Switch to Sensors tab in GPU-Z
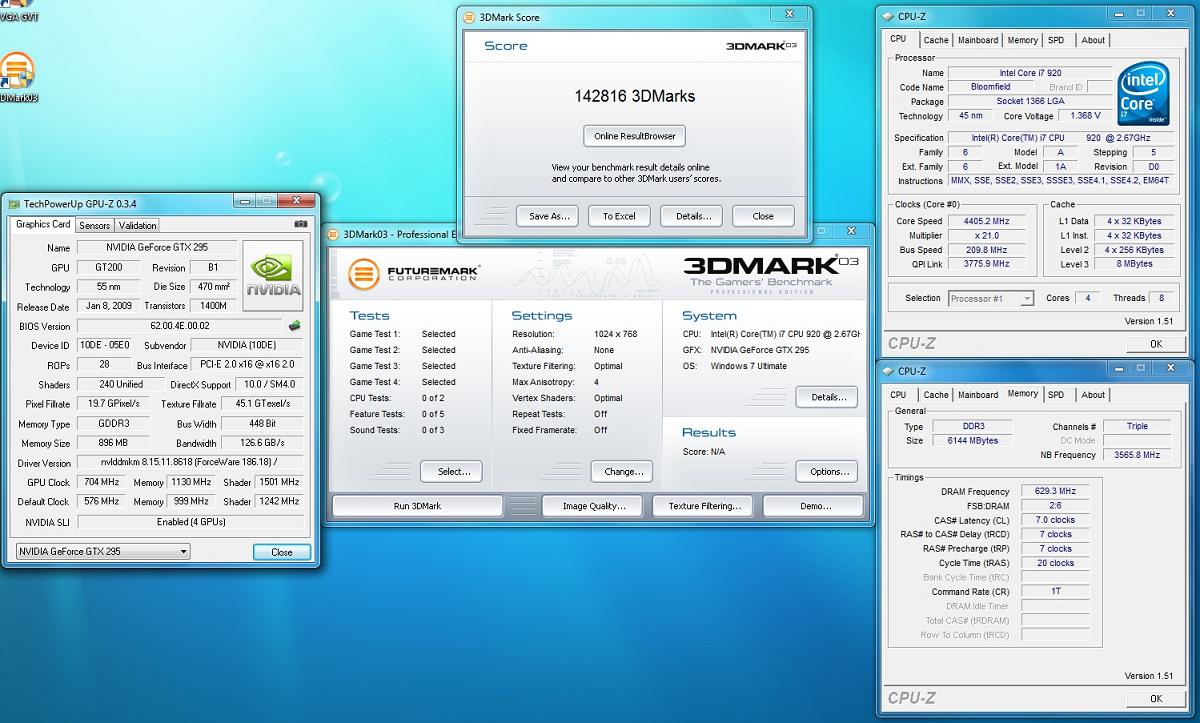Viewport: 1200px width, 723px height. tap(95, 226)
